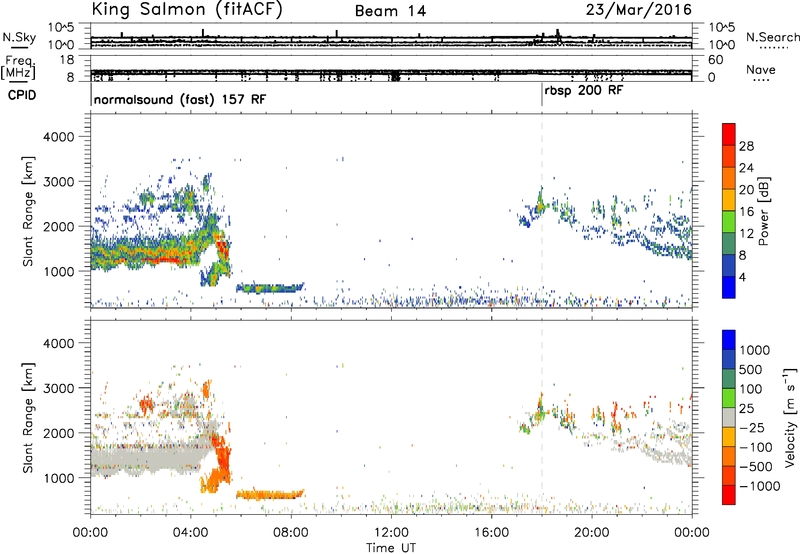Click the "04:00" time tick label

[x=190, y=533]
